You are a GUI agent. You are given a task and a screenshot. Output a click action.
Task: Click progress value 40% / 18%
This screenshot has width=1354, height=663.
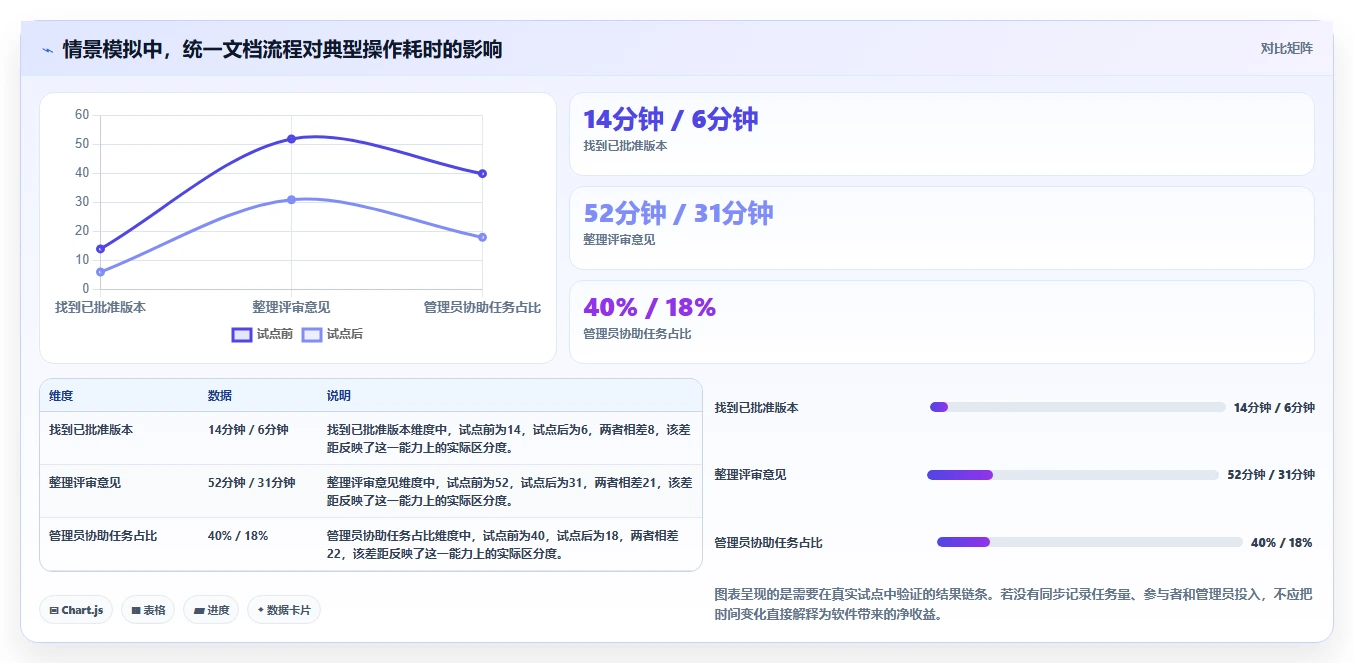(x=1282, y=543)
